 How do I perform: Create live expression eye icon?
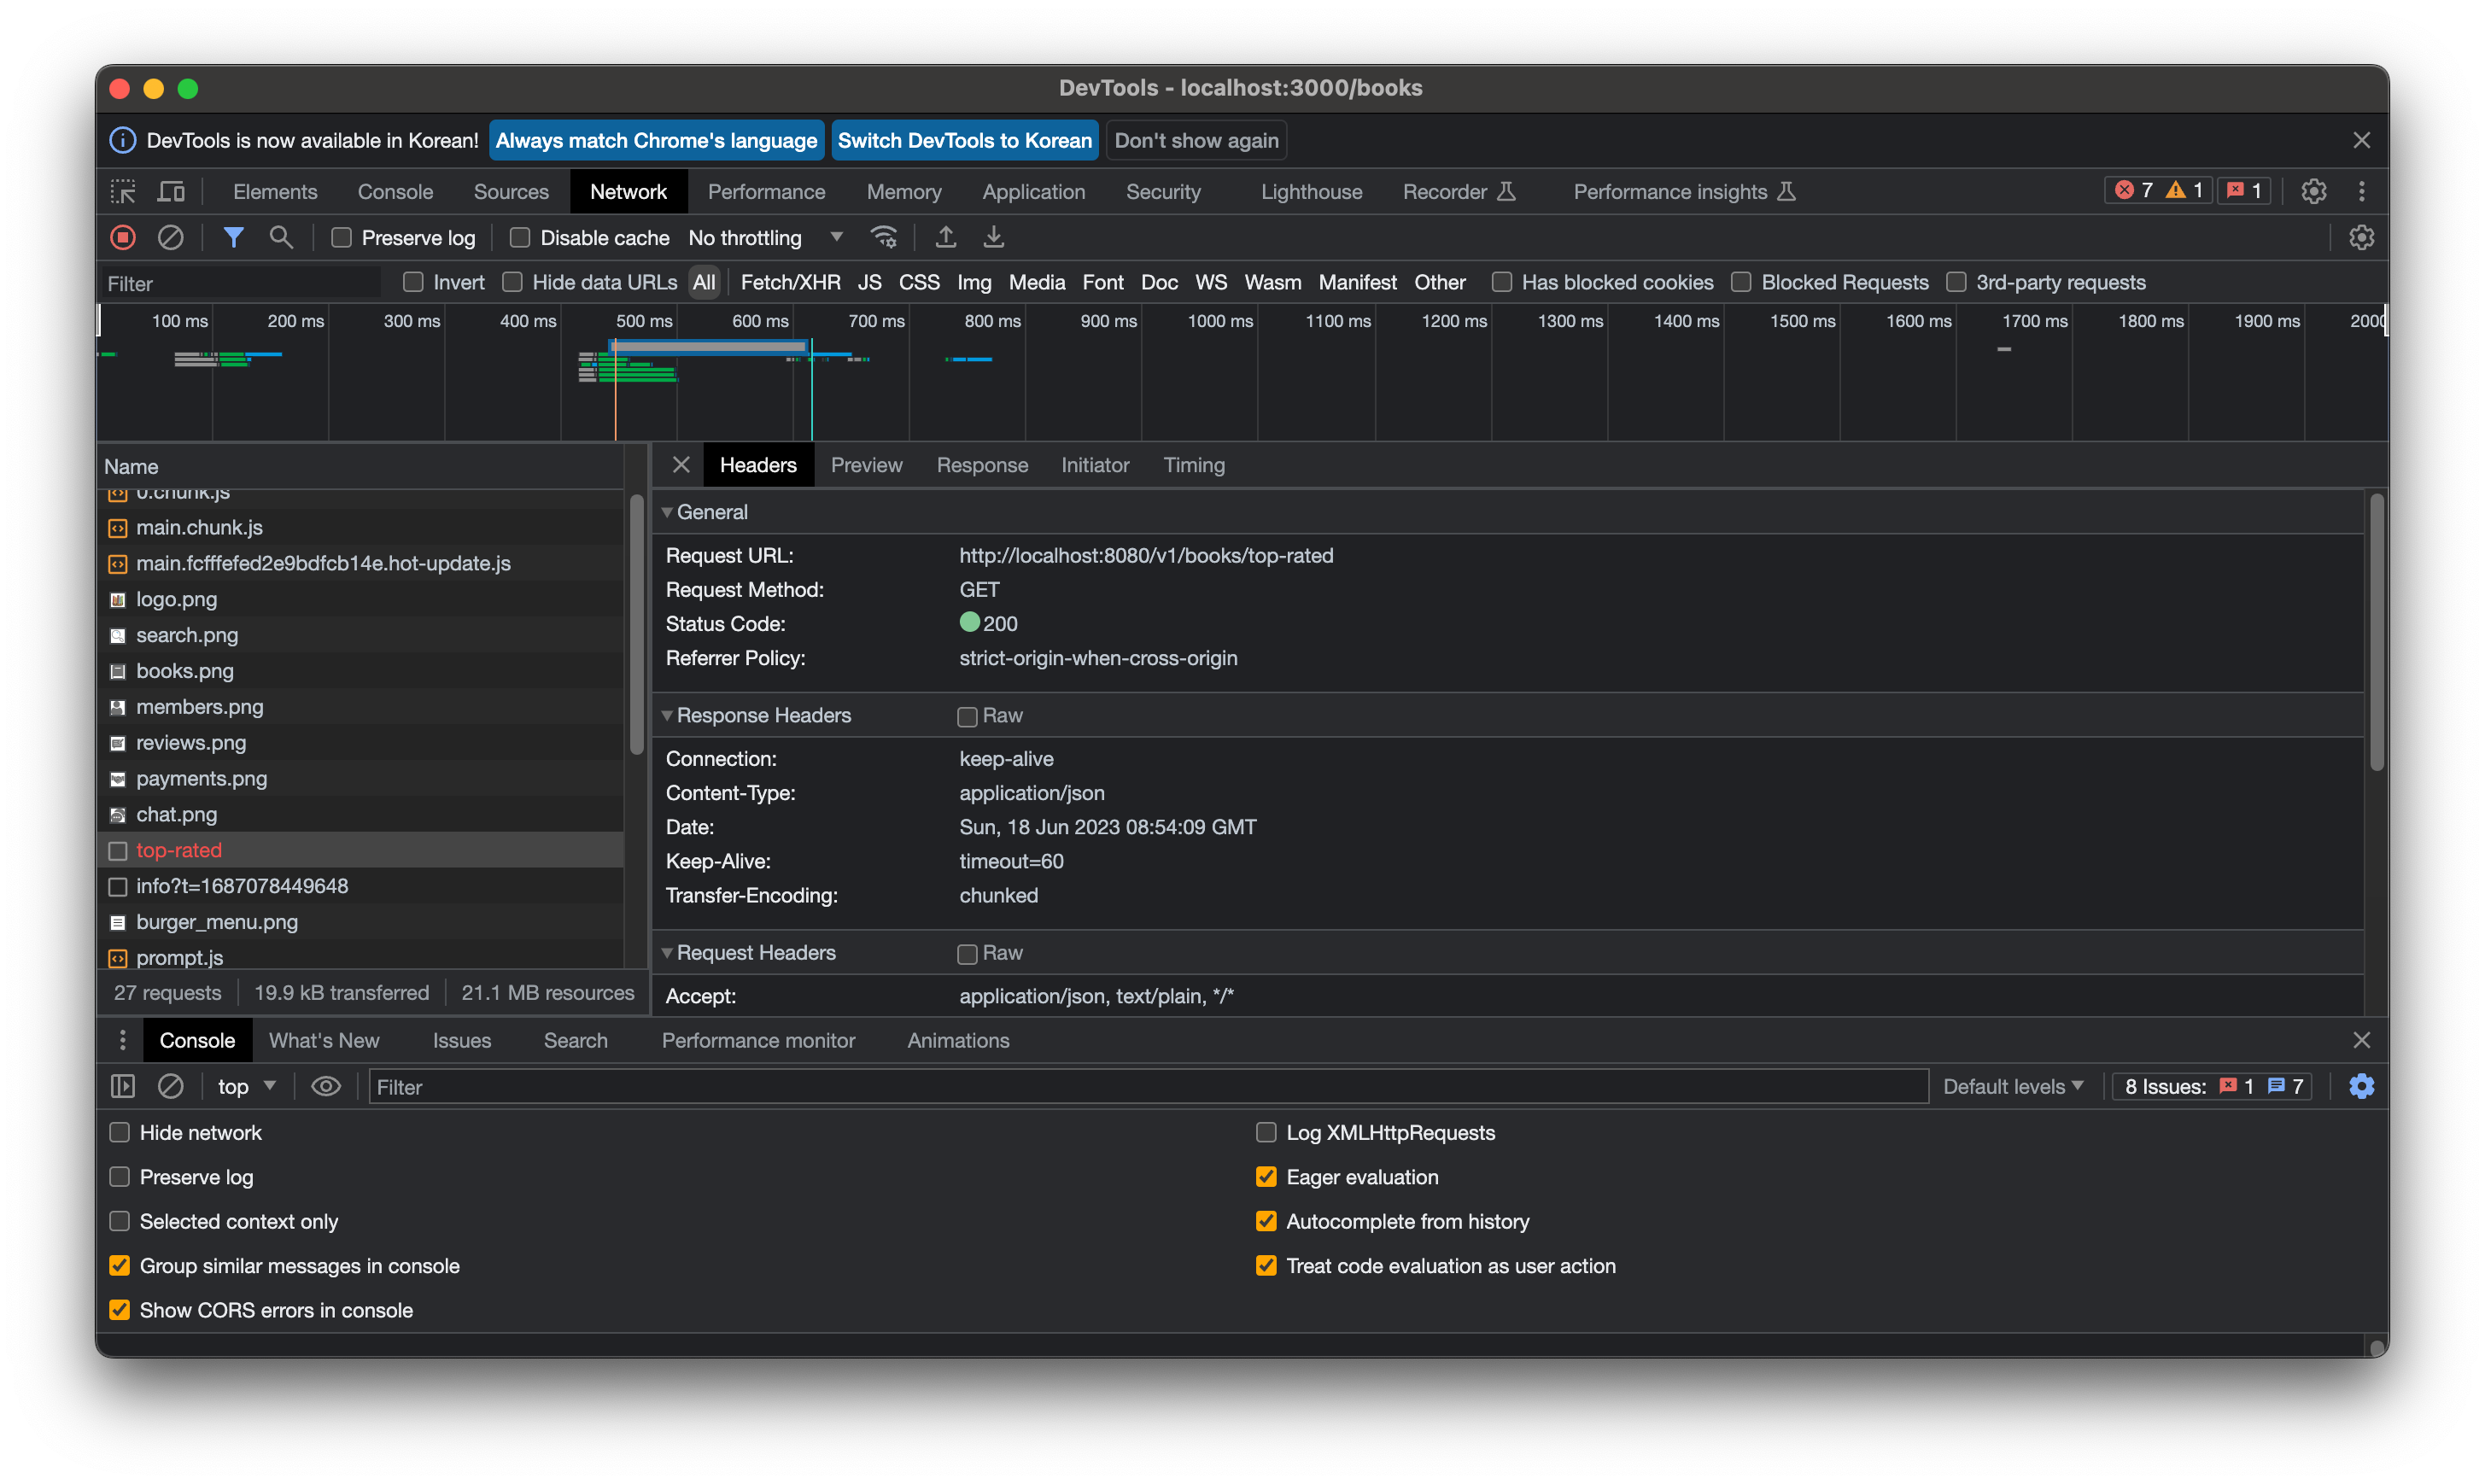point(326,1087)
